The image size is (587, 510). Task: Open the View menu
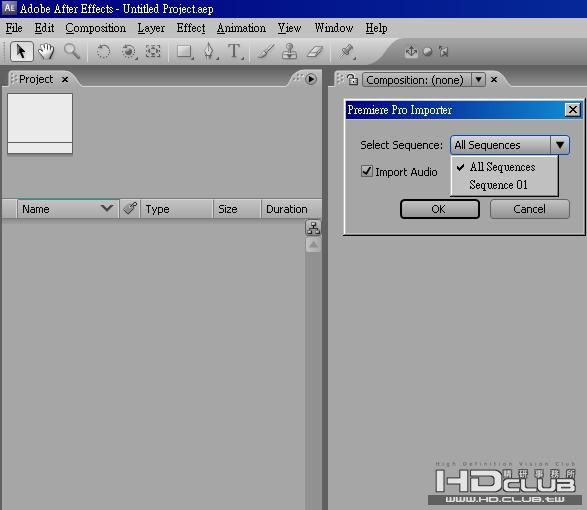pyautogui.click(x=289, y=28)
